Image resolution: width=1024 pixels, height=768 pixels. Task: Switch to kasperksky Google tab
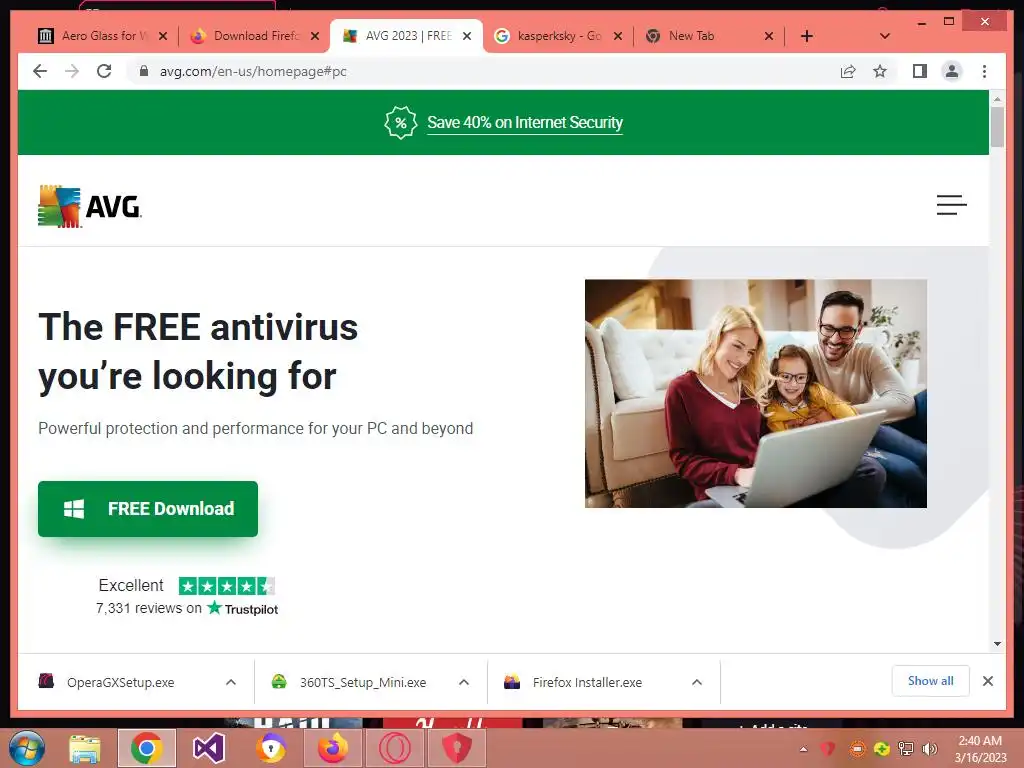[x=558, y=36]
